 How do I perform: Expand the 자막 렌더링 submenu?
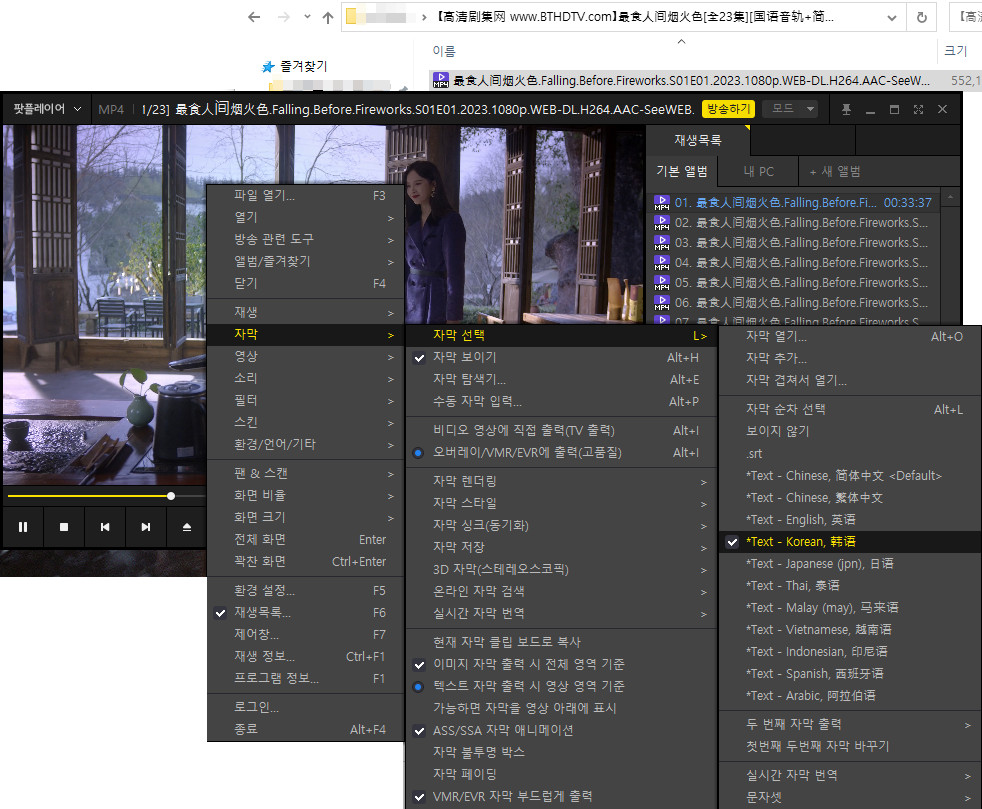(561, 482)
